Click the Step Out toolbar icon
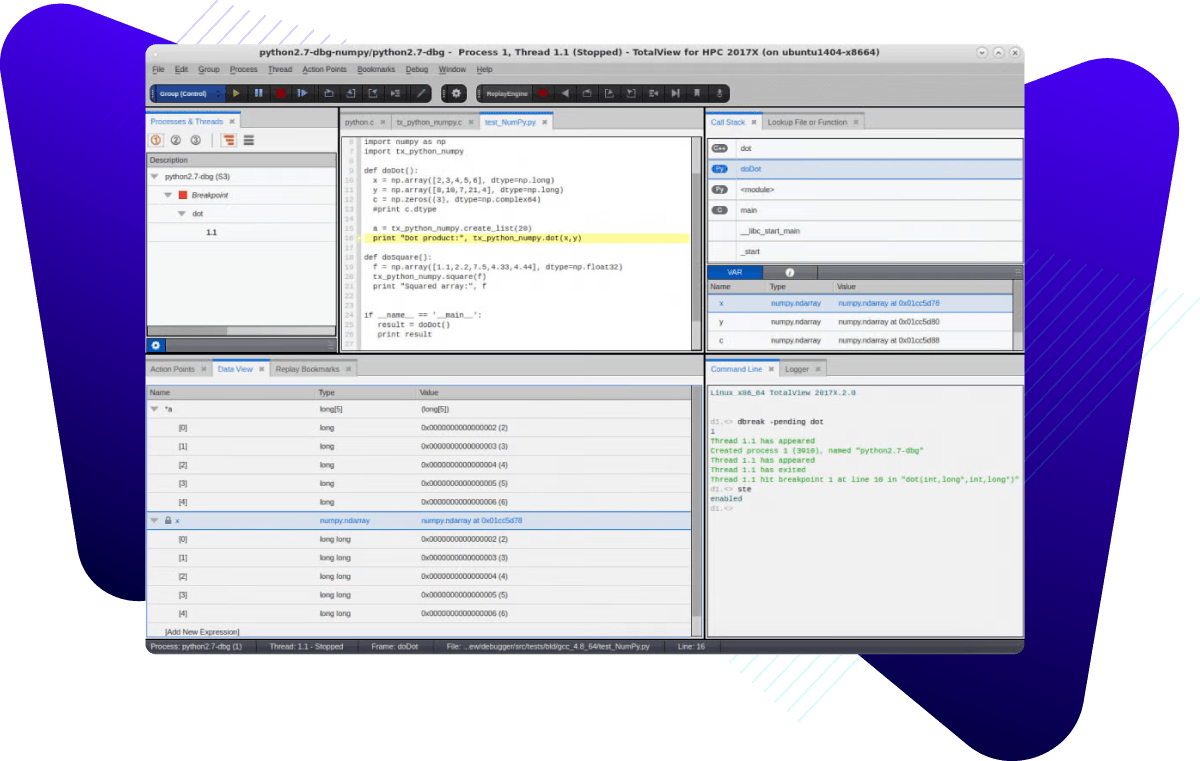This screenshot has width=1200, height=761. 373,93
